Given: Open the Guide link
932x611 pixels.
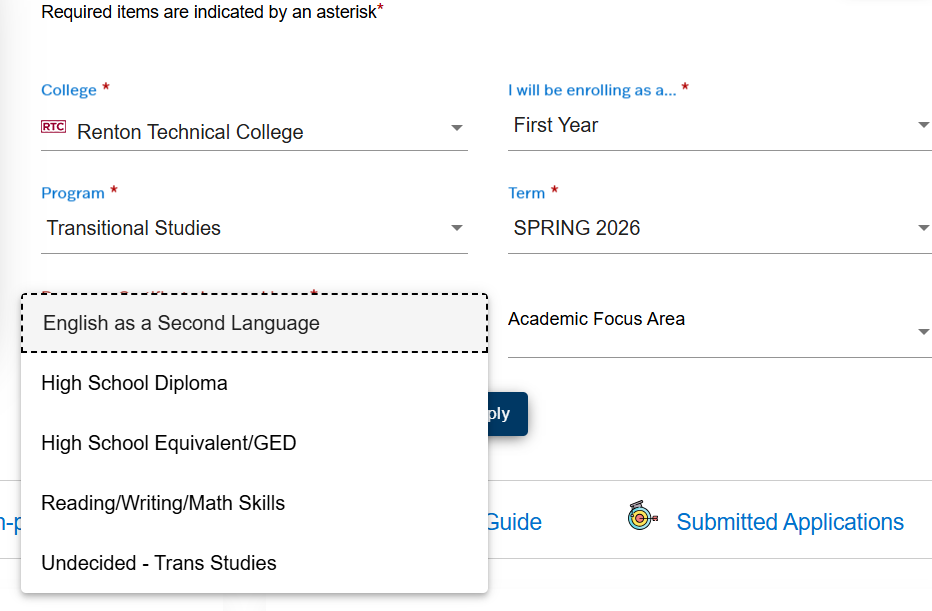Looking at the screenshot, I should [x=513, y=521].
